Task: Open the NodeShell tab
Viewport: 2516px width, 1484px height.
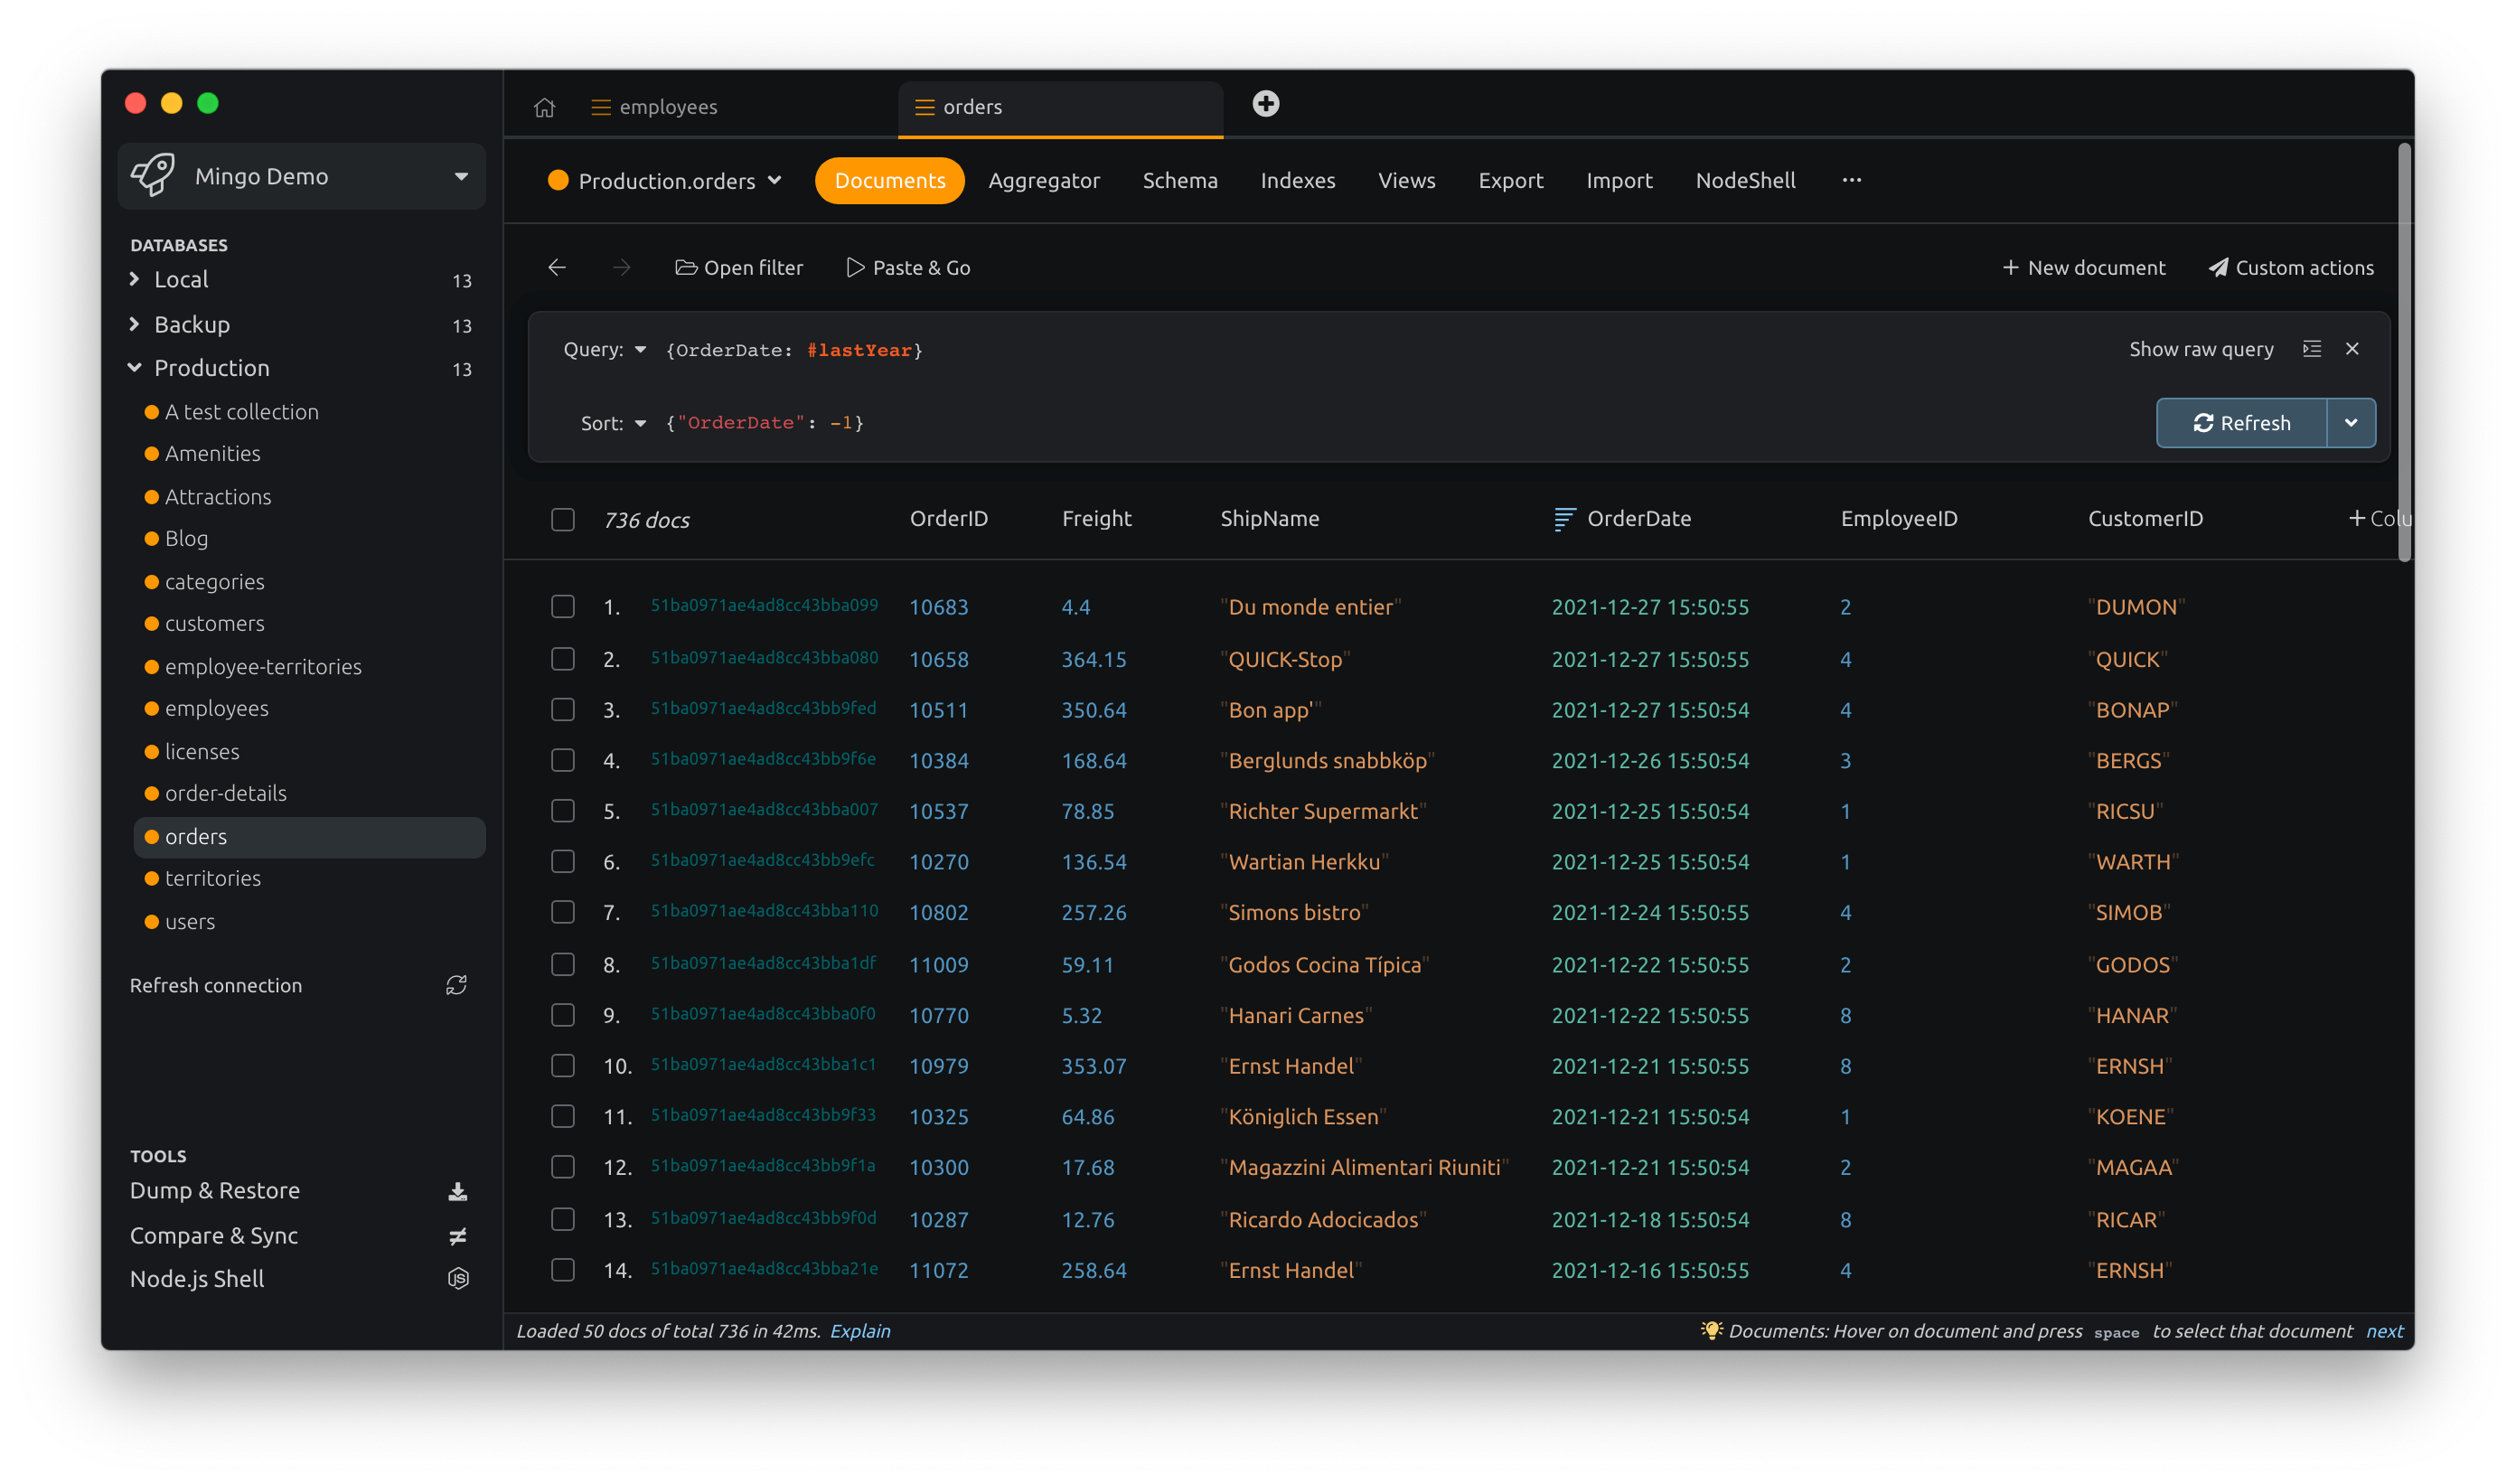Action: (1745, 180)
